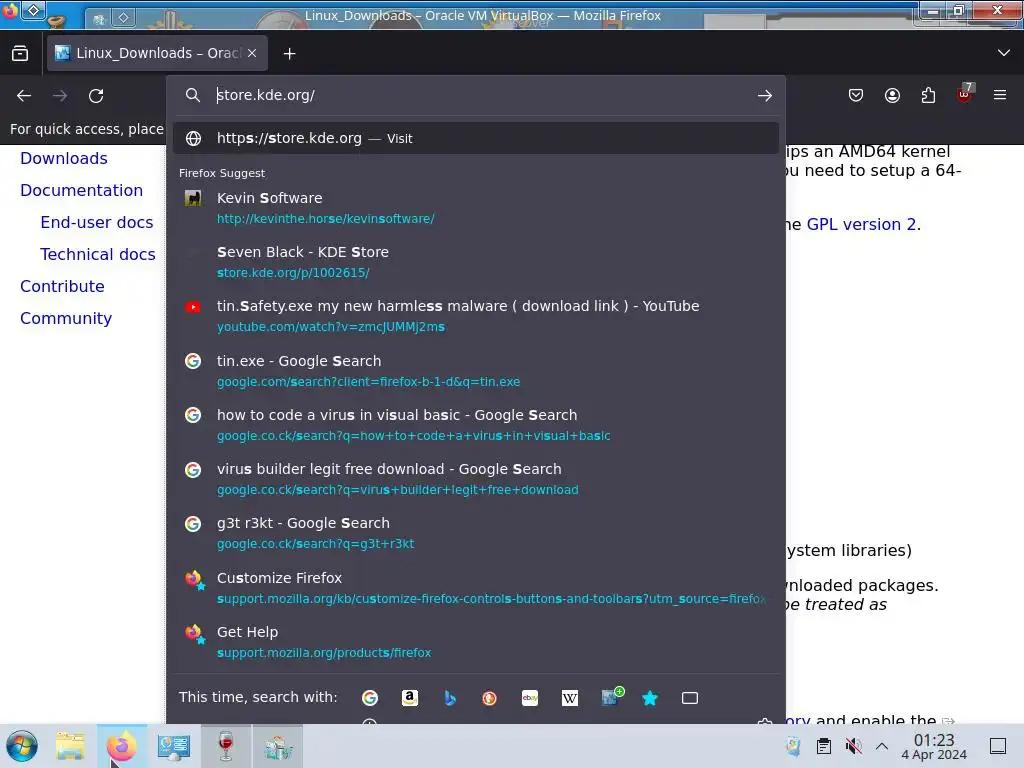Add the VirtualBox site search engine

coord(612,697)
